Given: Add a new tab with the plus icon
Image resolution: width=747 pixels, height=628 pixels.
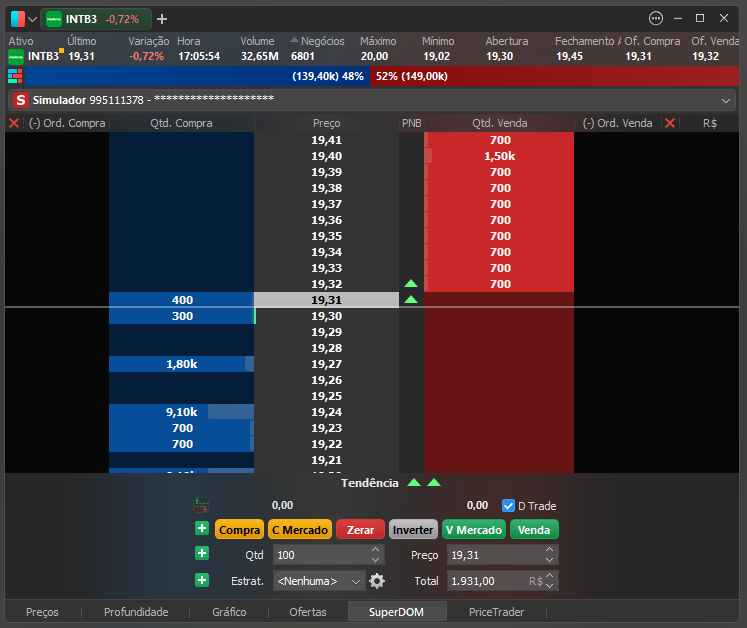Looking at the screenshot, I should [162, 19].
